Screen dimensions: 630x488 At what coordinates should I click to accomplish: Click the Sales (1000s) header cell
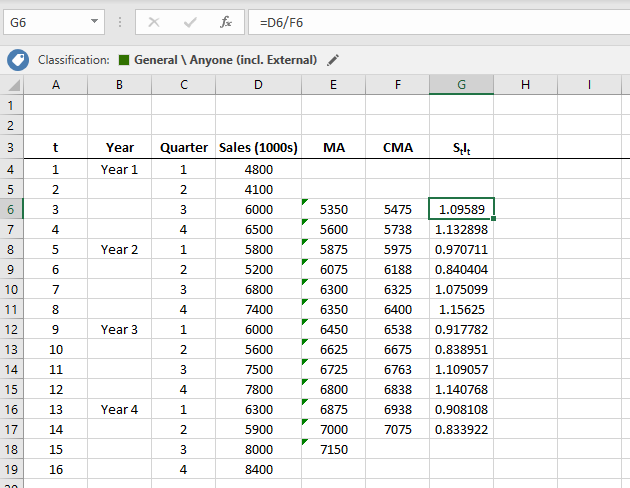(x=259, y=148)
